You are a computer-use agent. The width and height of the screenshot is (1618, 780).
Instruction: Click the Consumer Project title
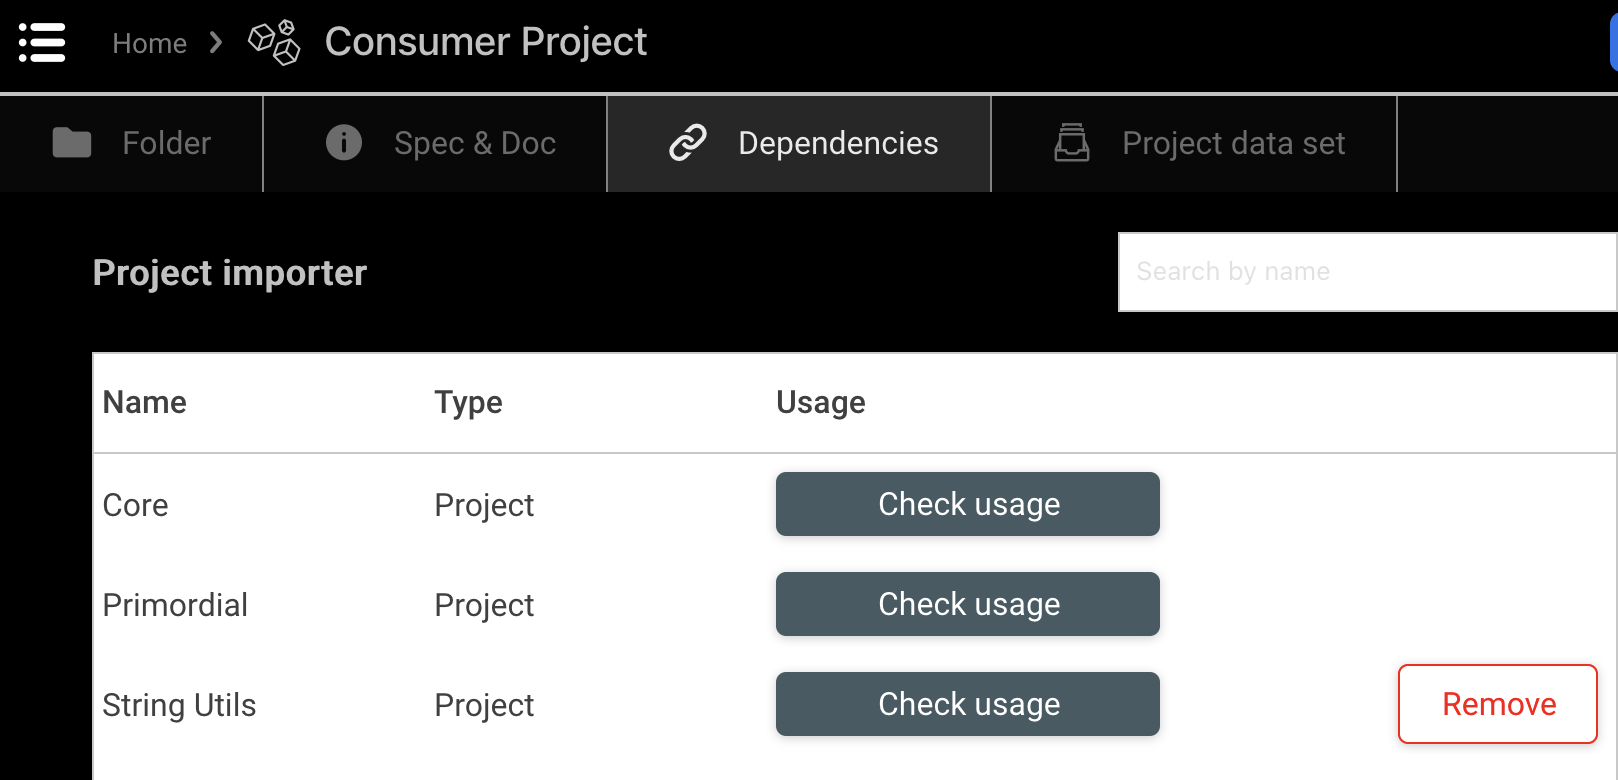[486, 43]
